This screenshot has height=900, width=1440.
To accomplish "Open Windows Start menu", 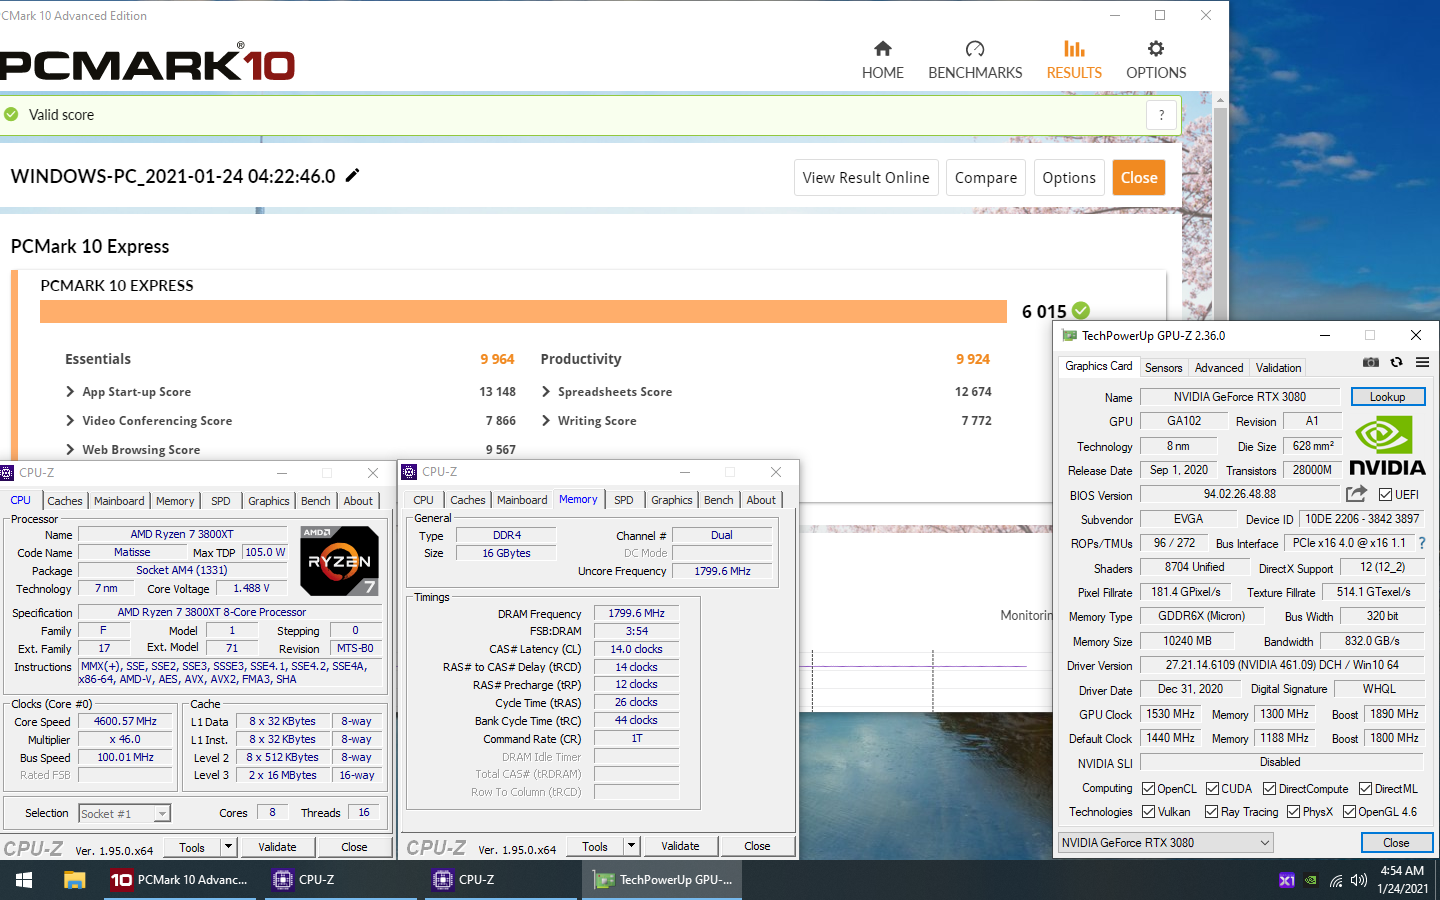I will [x=24, y=880].
